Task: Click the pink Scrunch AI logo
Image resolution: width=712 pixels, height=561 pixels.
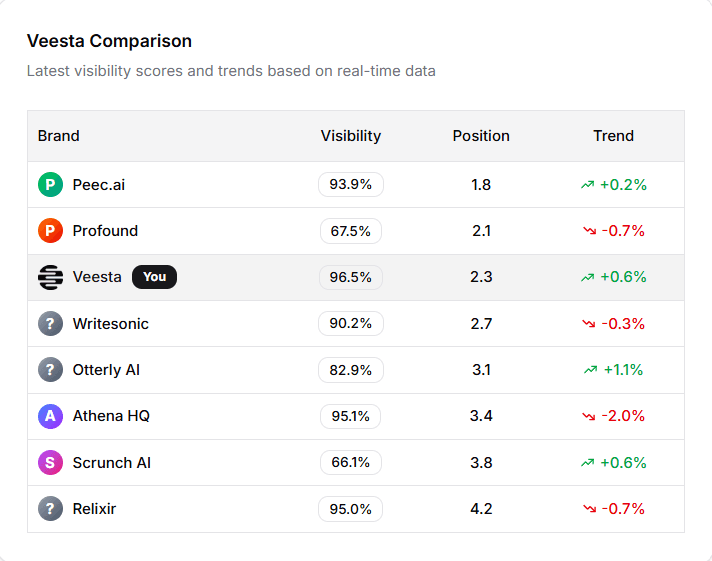Action: pos(50,463)
